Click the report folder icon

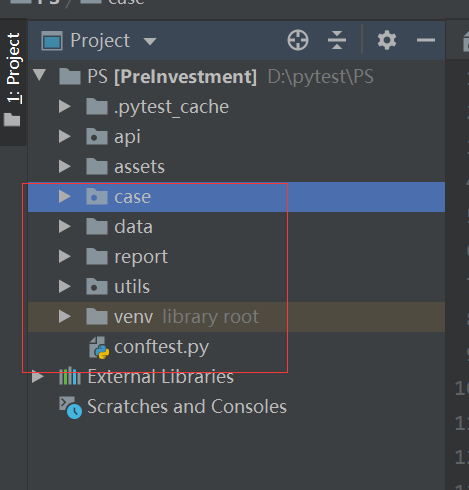point(97,256)
